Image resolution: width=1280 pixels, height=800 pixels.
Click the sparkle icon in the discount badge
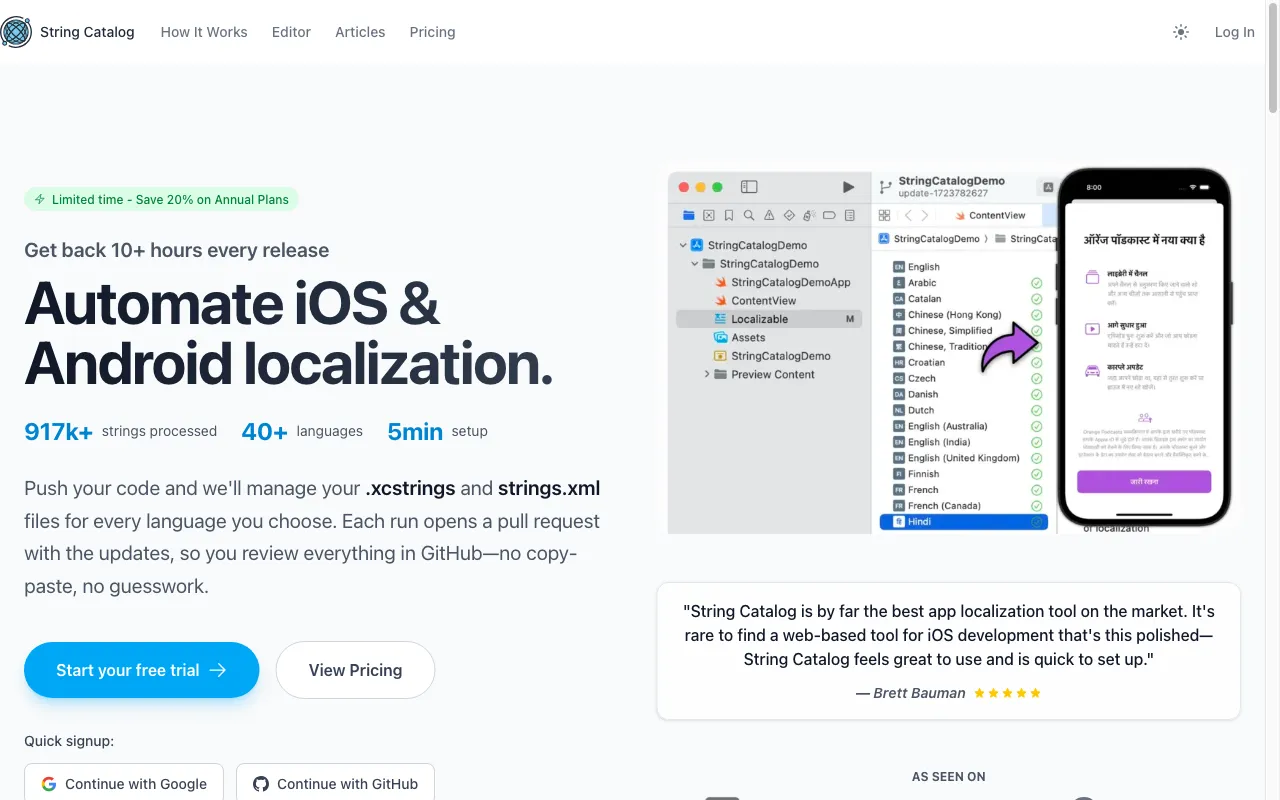[x=40, y=199]
